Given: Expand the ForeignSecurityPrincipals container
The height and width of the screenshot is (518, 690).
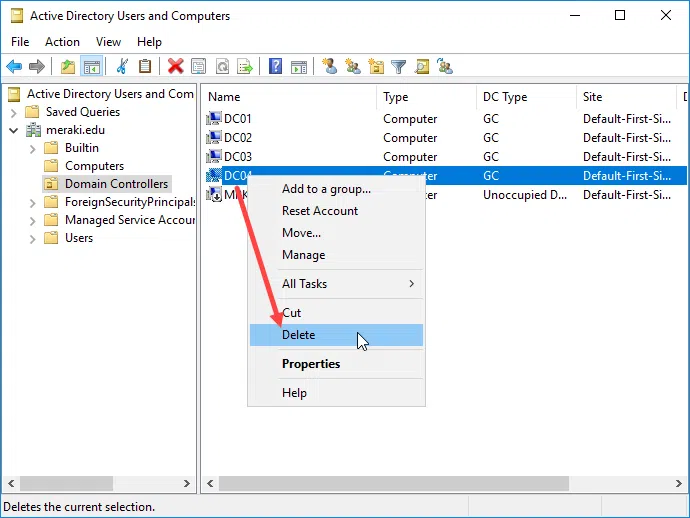Looking at the screenshot, I should (33, 203).
